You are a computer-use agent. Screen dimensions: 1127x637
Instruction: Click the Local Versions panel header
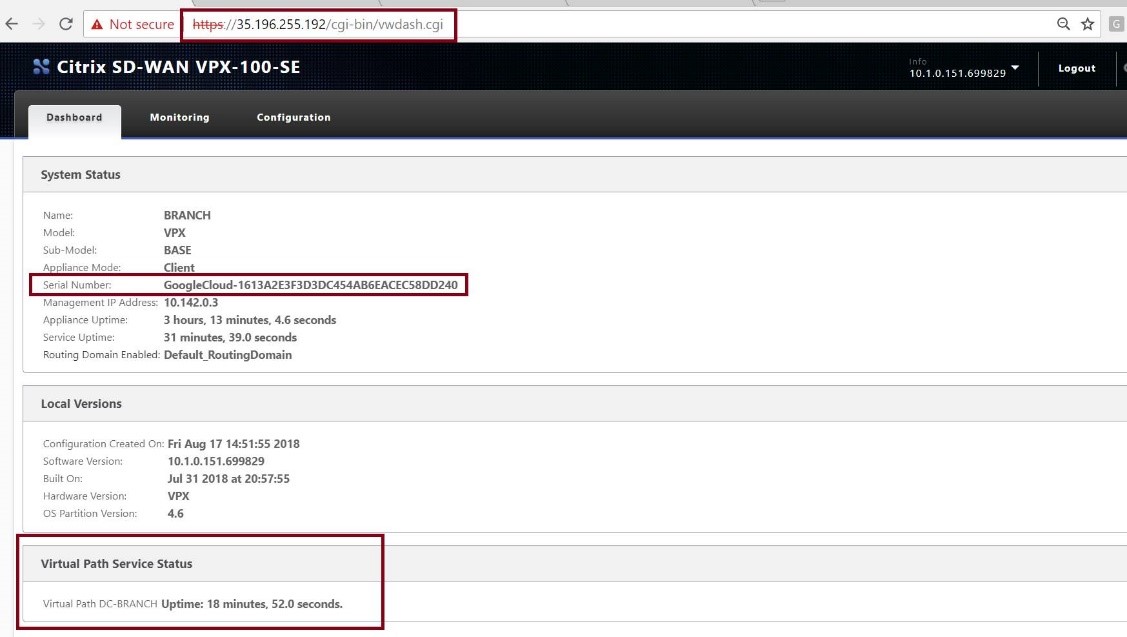pyautogui.click(x=81, y=404)
